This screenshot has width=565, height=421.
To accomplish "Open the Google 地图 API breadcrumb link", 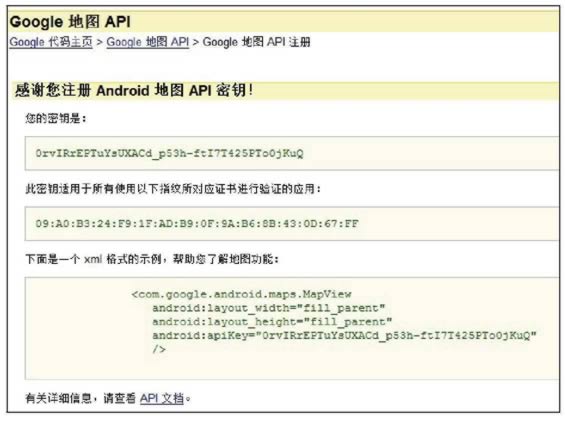I will 148,42.
